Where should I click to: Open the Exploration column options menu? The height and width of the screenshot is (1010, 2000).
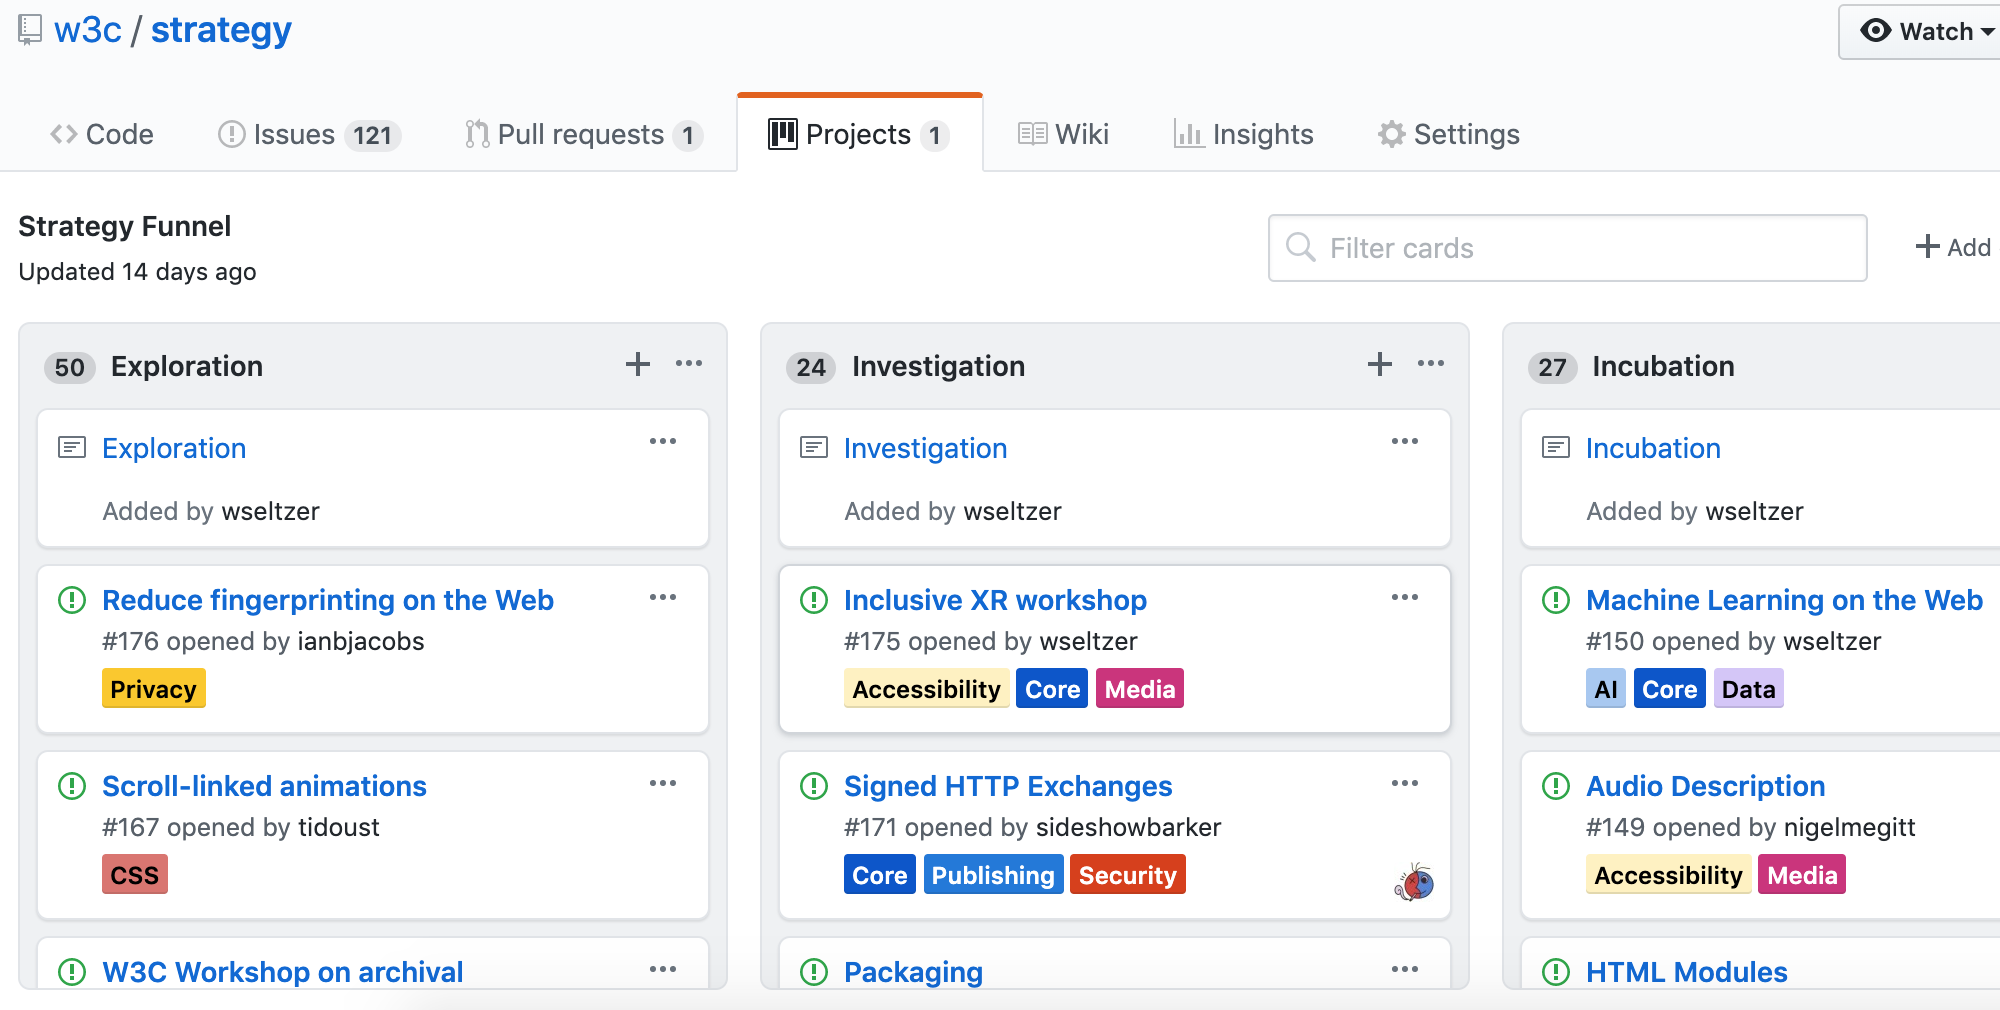pos(689,365)
